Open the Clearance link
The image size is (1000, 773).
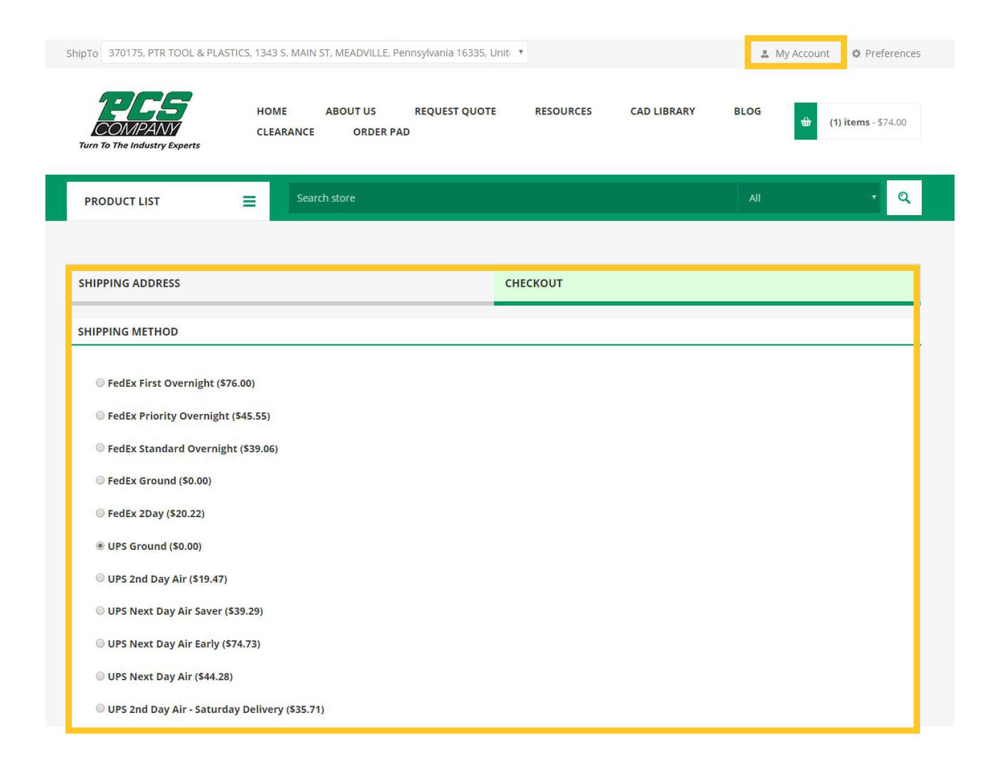point(285,132)
